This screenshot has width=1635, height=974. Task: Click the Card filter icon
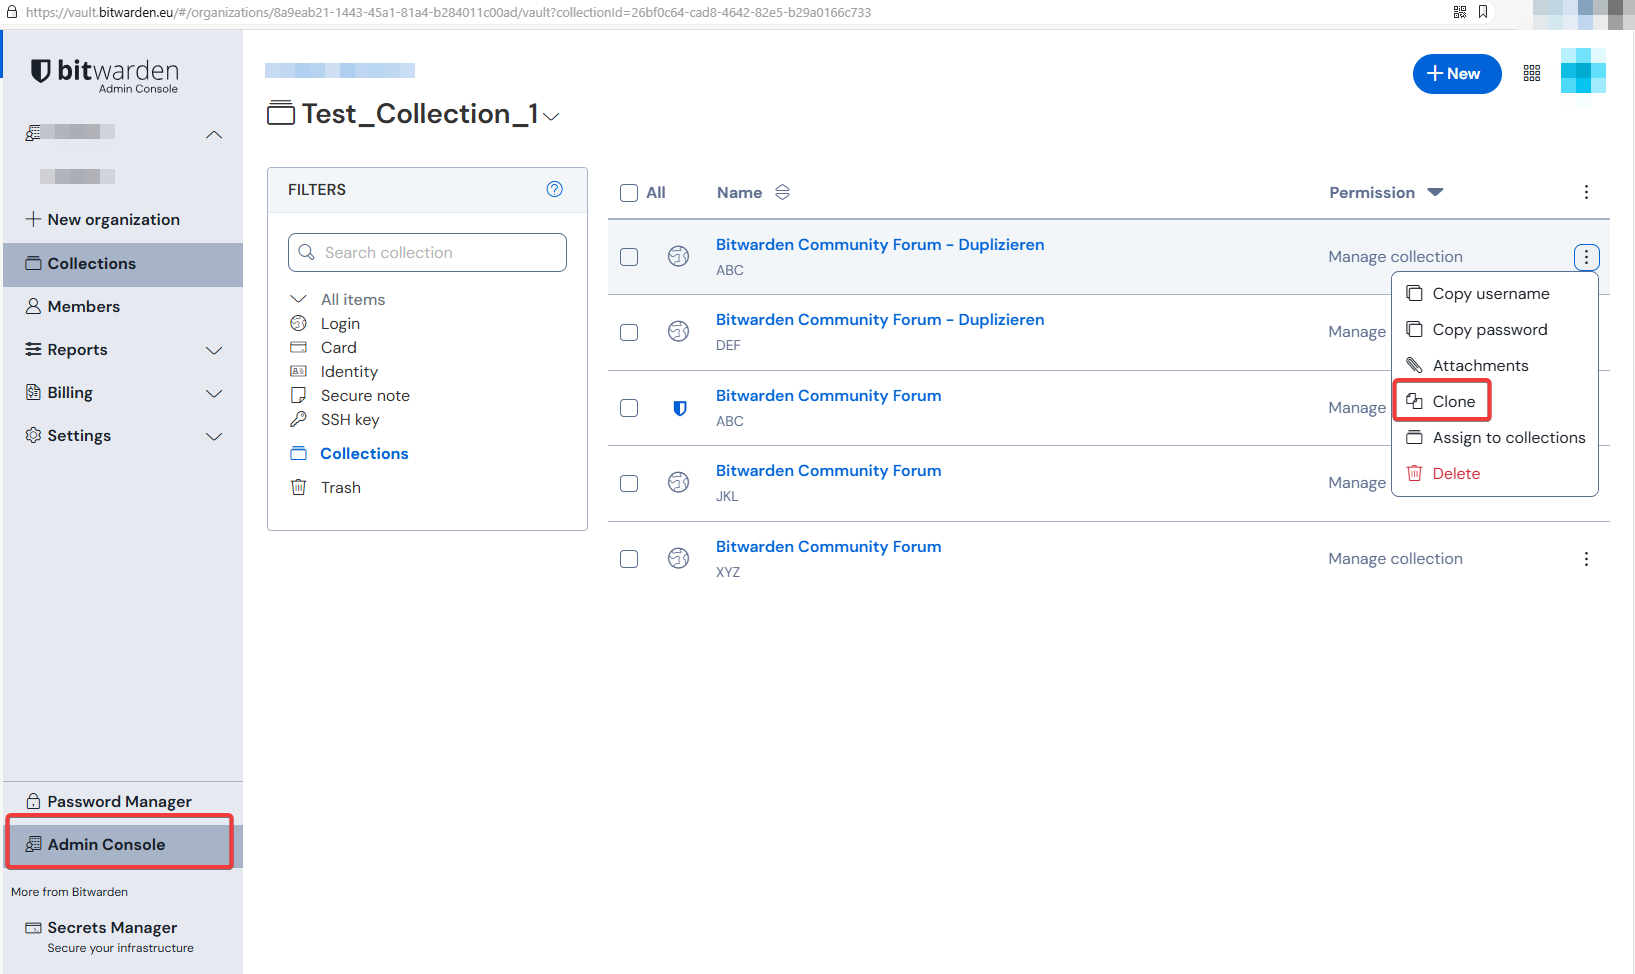[x=298, y=347]
